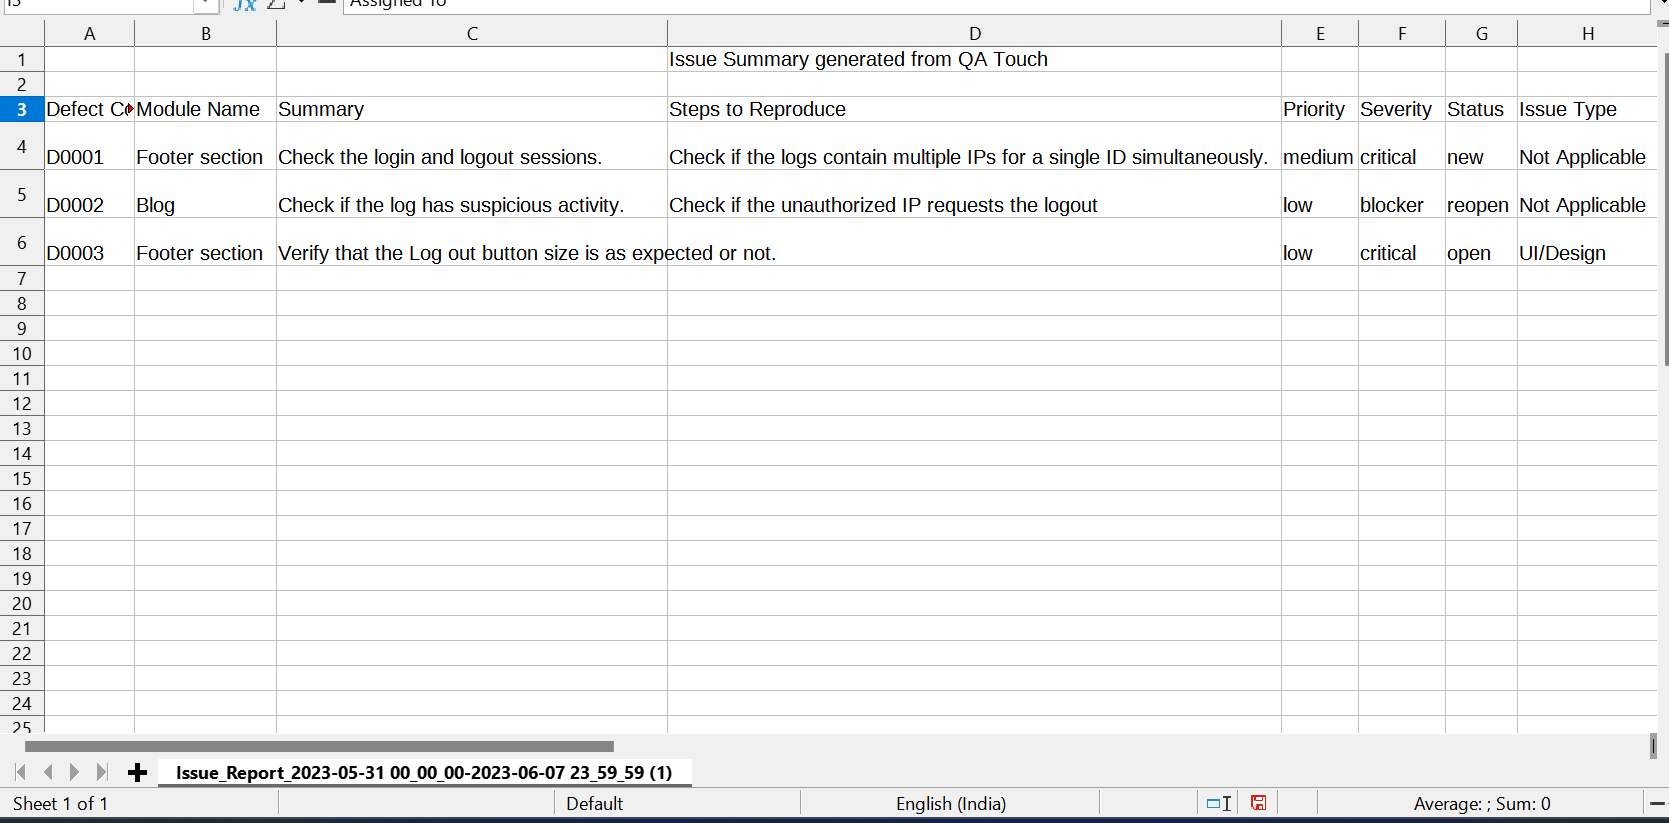Add a new sheet with plus icon
This screenshot has width=1669, height=823.
coord(138,772)
